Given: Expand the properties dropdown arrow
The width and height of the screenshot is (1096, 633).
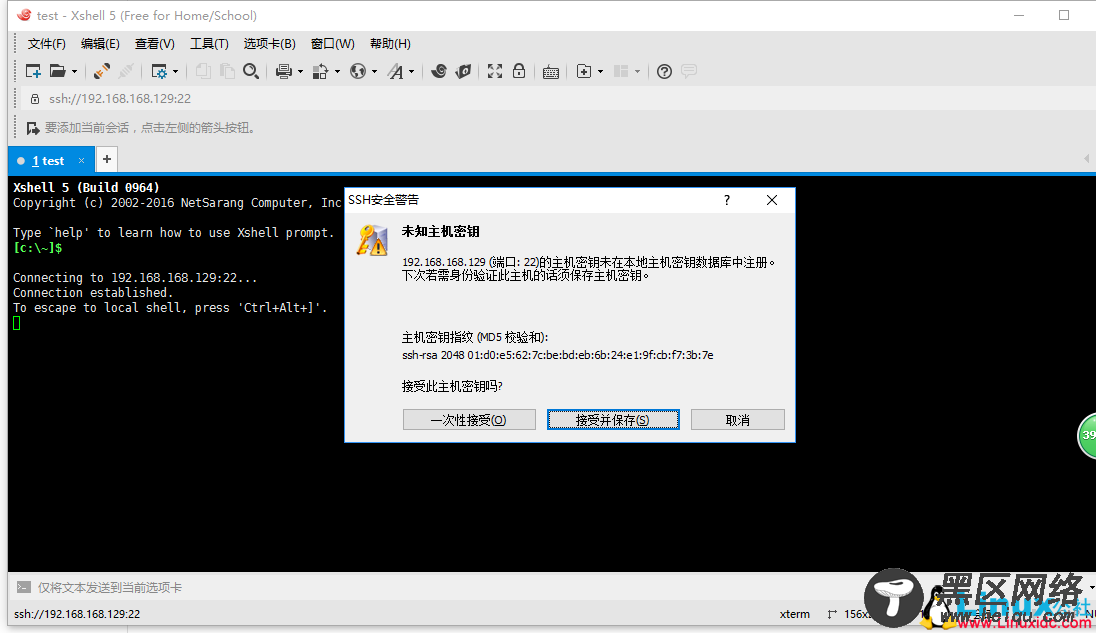Looking at the screenshot, I should coord(175,71).
